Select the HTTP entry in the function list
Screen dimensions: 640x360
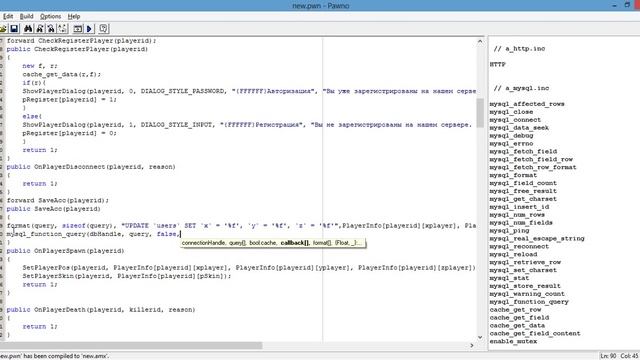coord(498,64)
